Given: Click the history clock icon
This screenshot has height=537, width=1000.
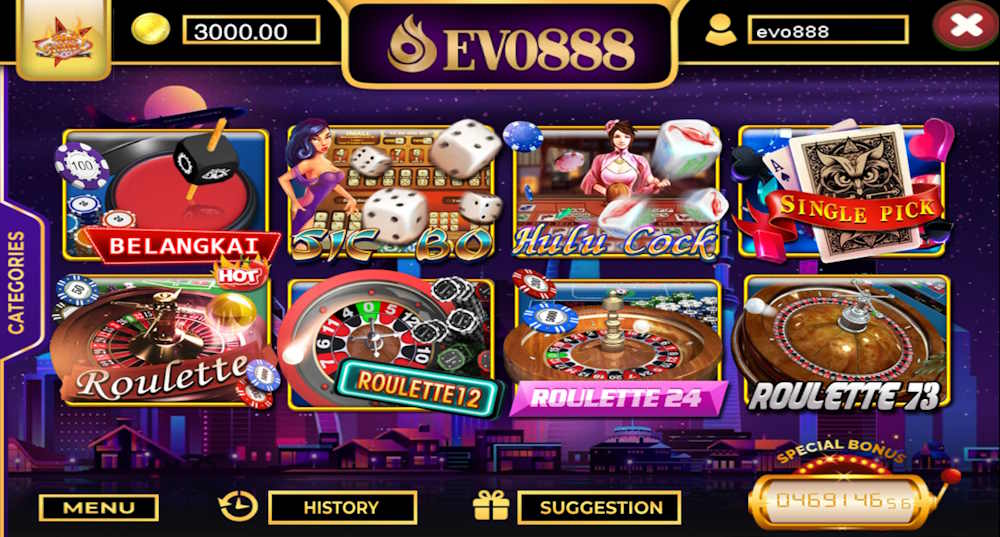Looking at the screenshot, I should coord(238,507).
